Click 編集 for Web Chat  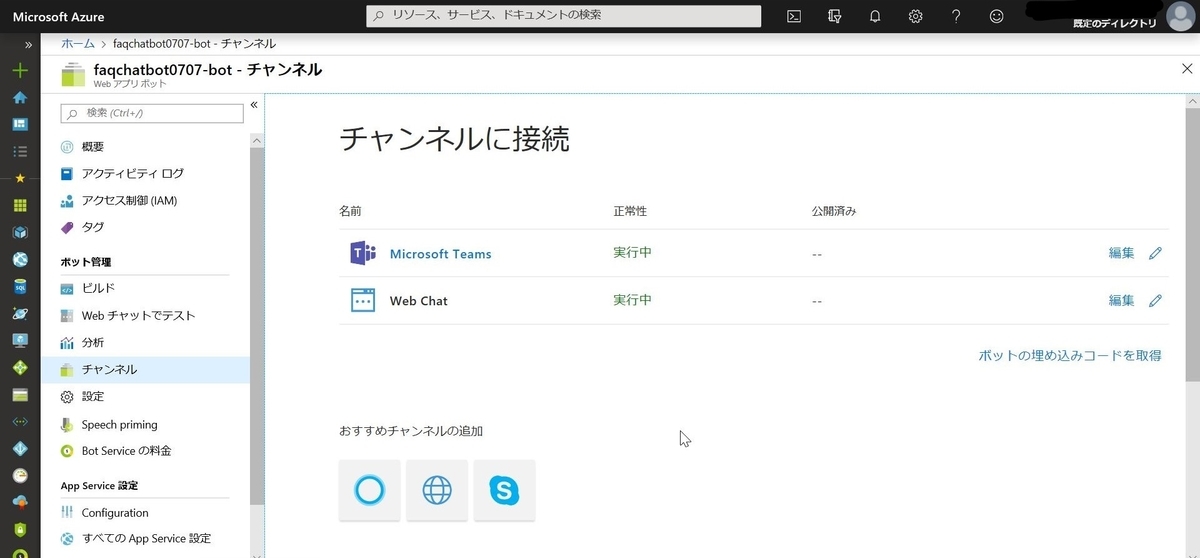pos(1121,300)
